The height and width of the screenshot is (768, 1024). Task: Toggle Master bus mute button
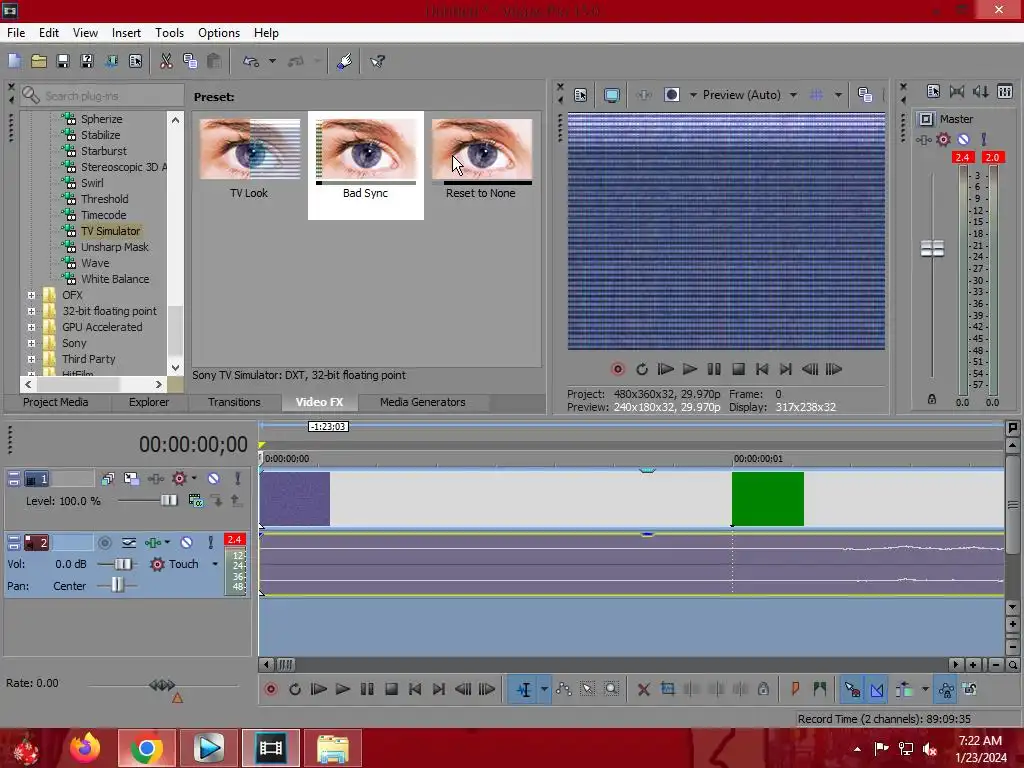[963, 139]
